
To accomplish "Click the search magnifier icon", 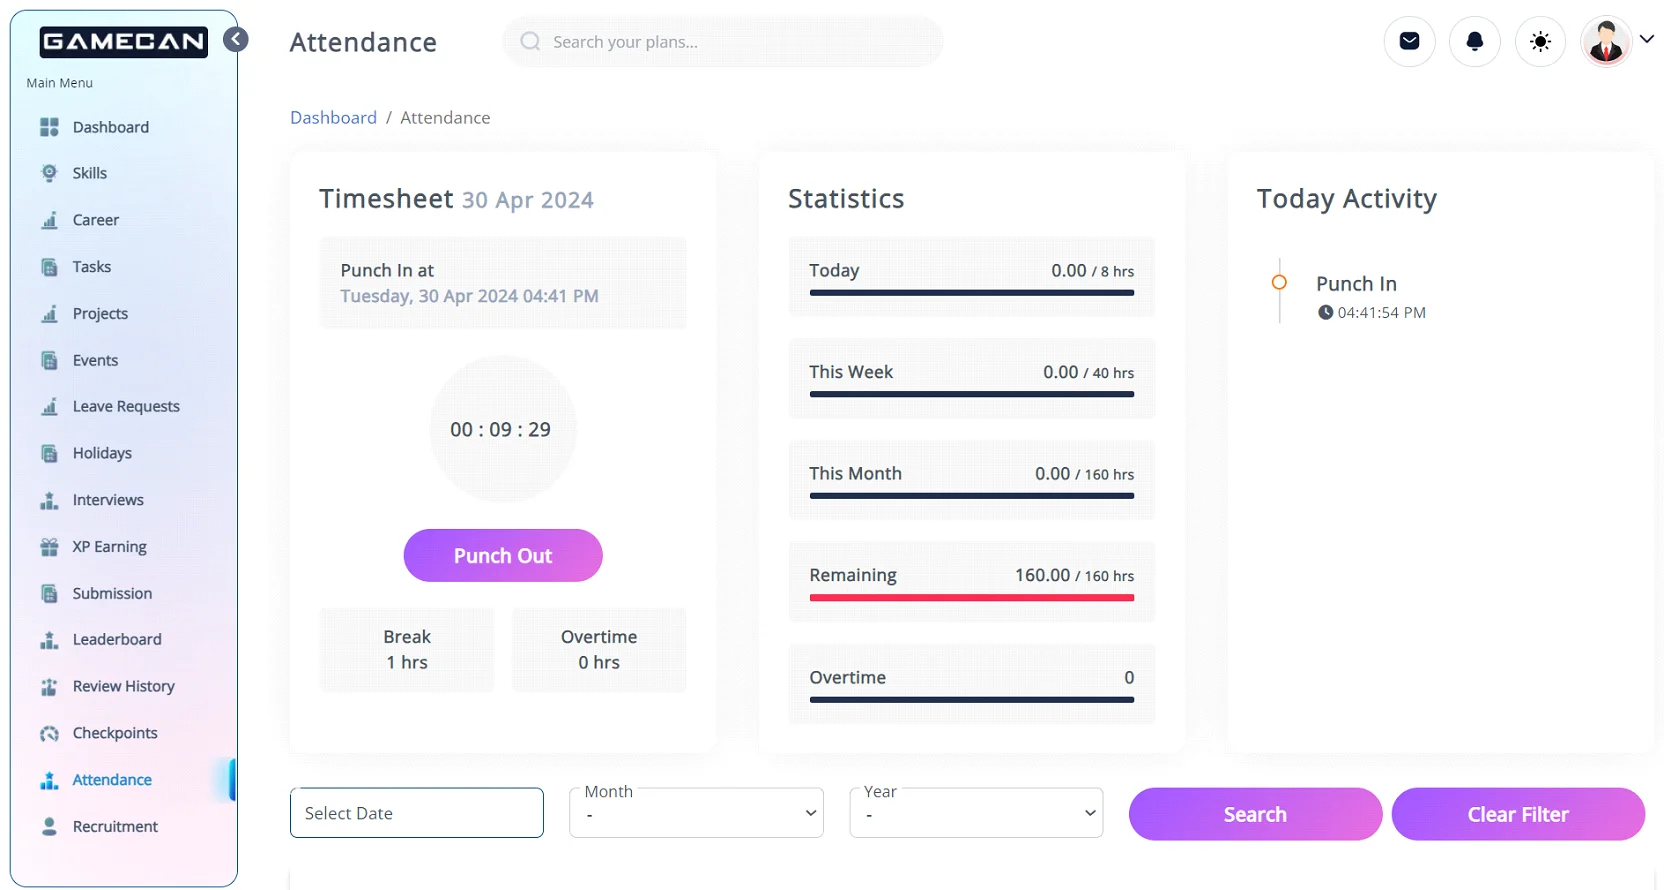I will (531, 41).
